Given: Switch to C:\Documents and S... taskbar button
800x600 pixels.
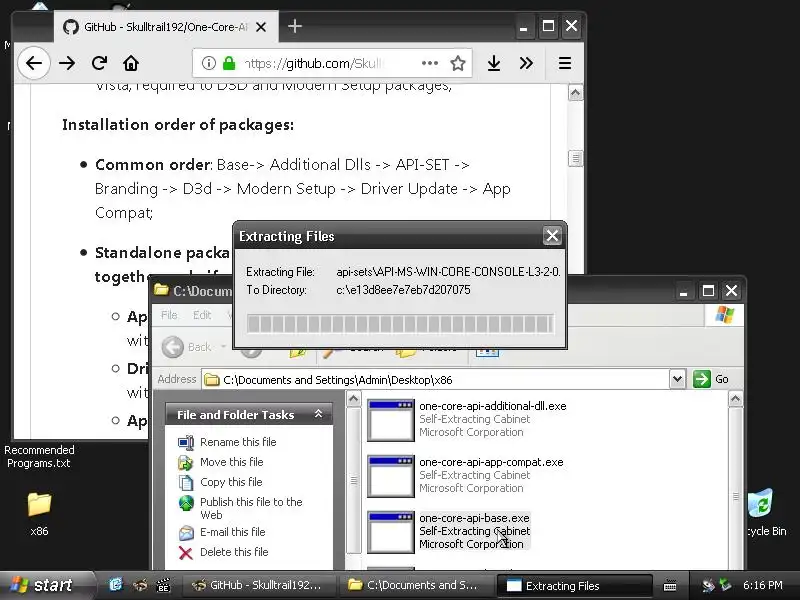Looking at the screenshot, I should tap(415, 585).
